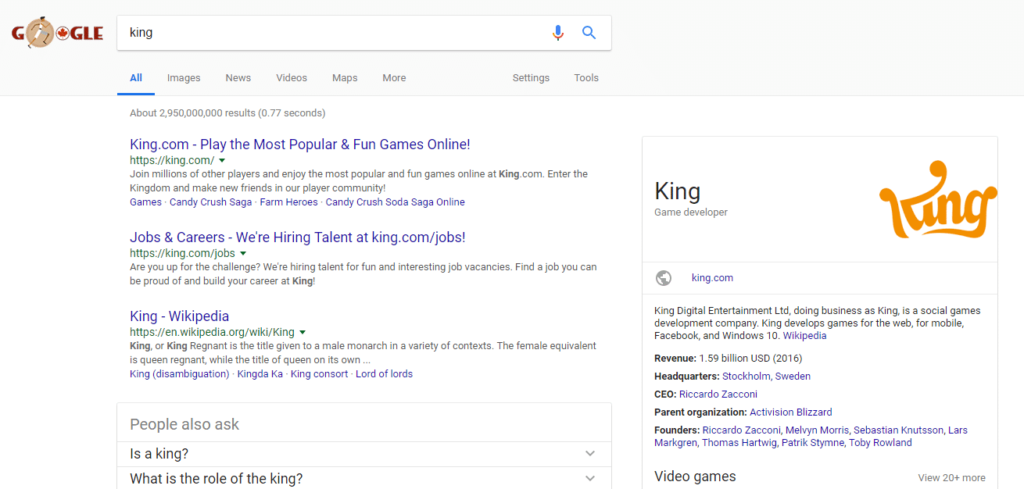Image resolution: width=1024 pixels, height=489 pixels.
Task: Open the More menu
Action: coord(394,78)
